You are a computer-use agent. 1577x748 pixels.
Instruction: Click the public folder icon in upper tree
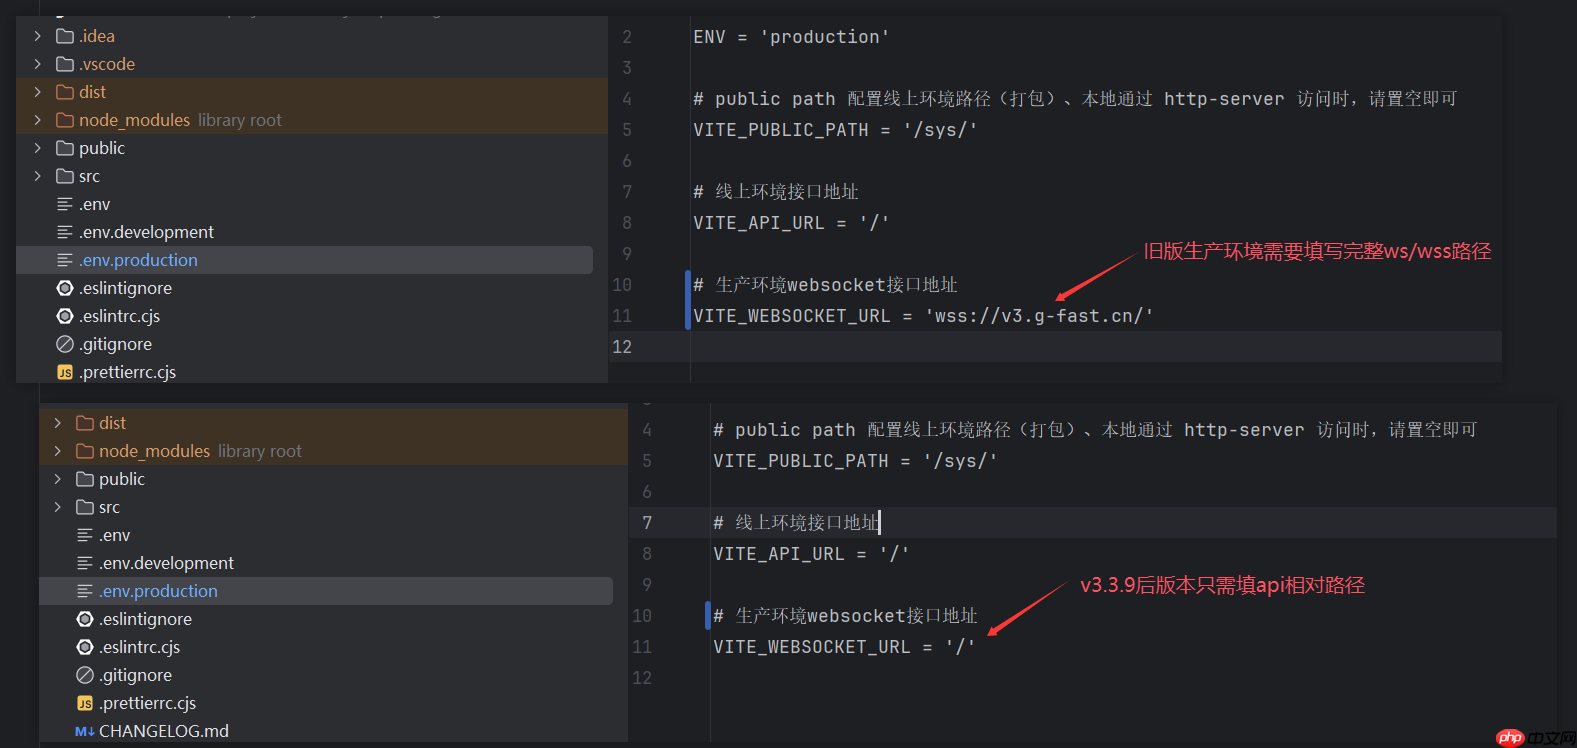pyautogui.click(x=65, y=148)
